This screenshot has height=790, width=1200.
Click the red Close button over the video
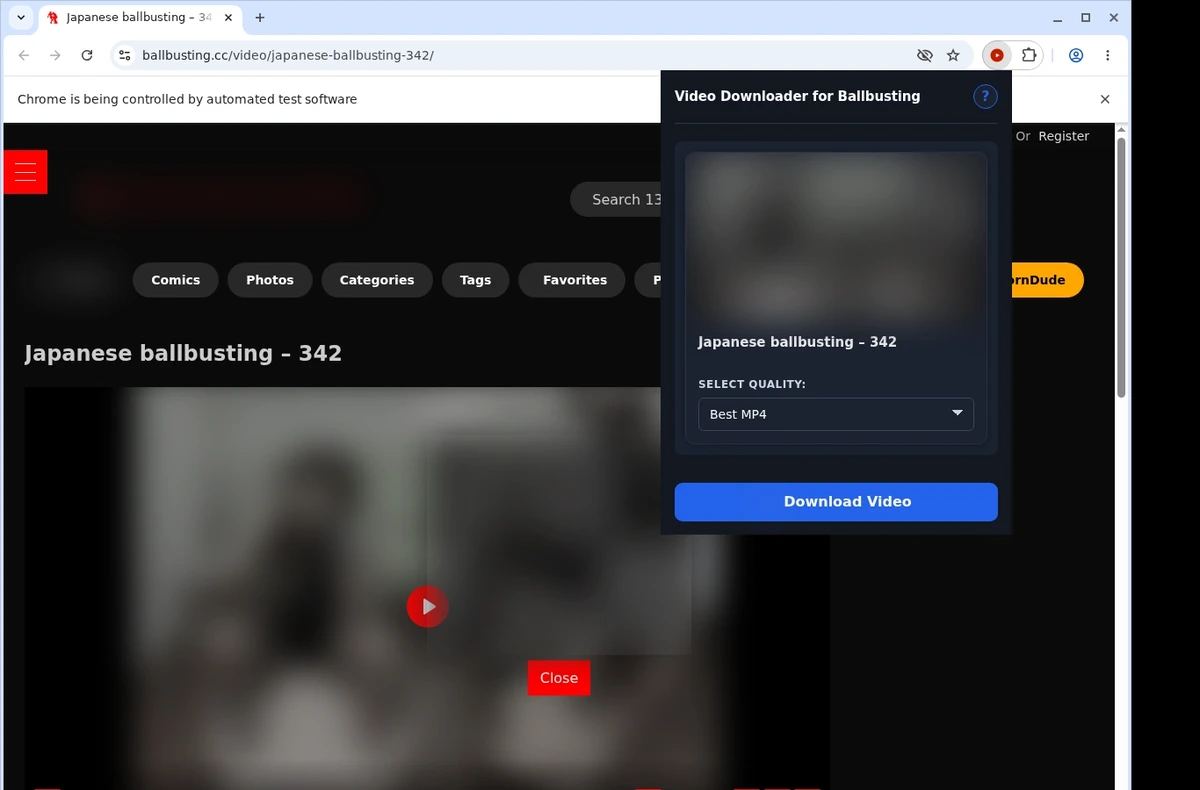559,678
